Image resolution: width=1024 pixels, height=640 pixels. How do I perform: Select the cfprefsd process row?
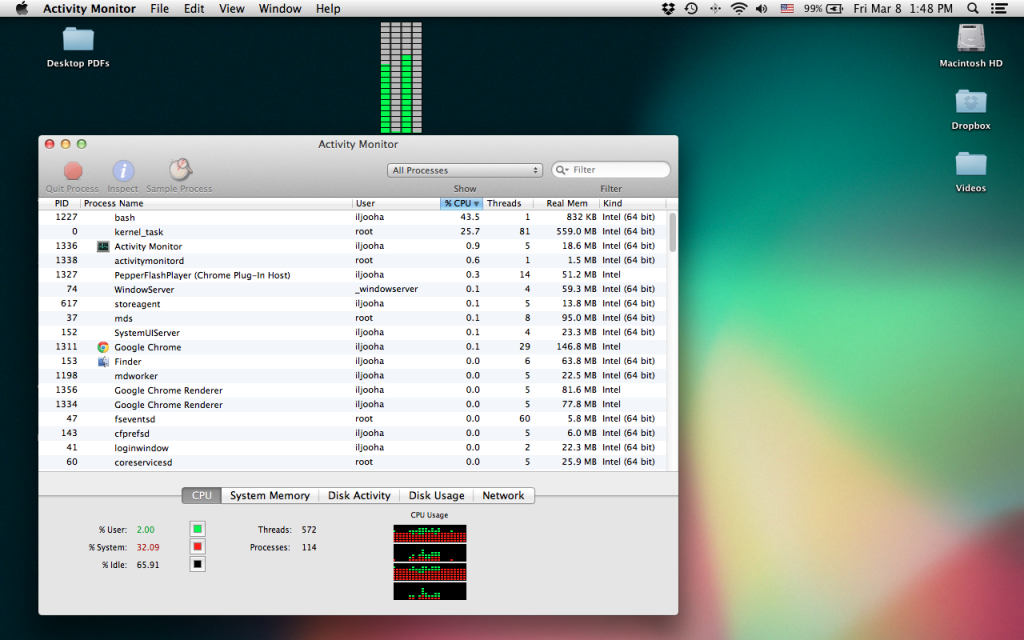click(x=353, y=432)
